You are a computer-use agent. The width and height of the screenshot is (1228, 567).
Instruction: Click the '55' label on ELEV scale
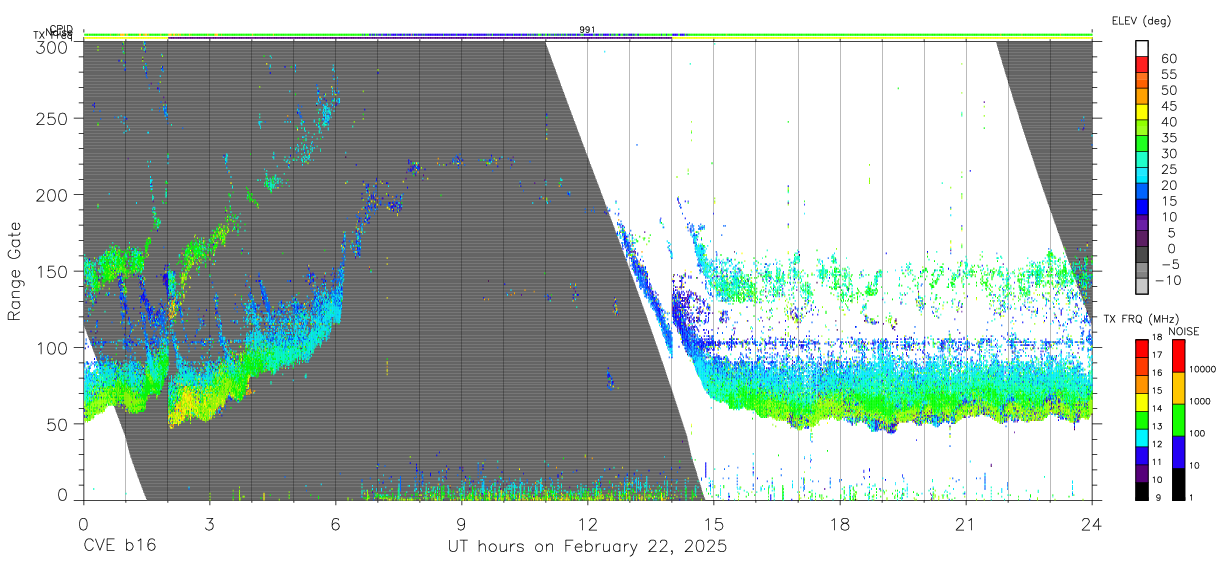pos(1168,75)
